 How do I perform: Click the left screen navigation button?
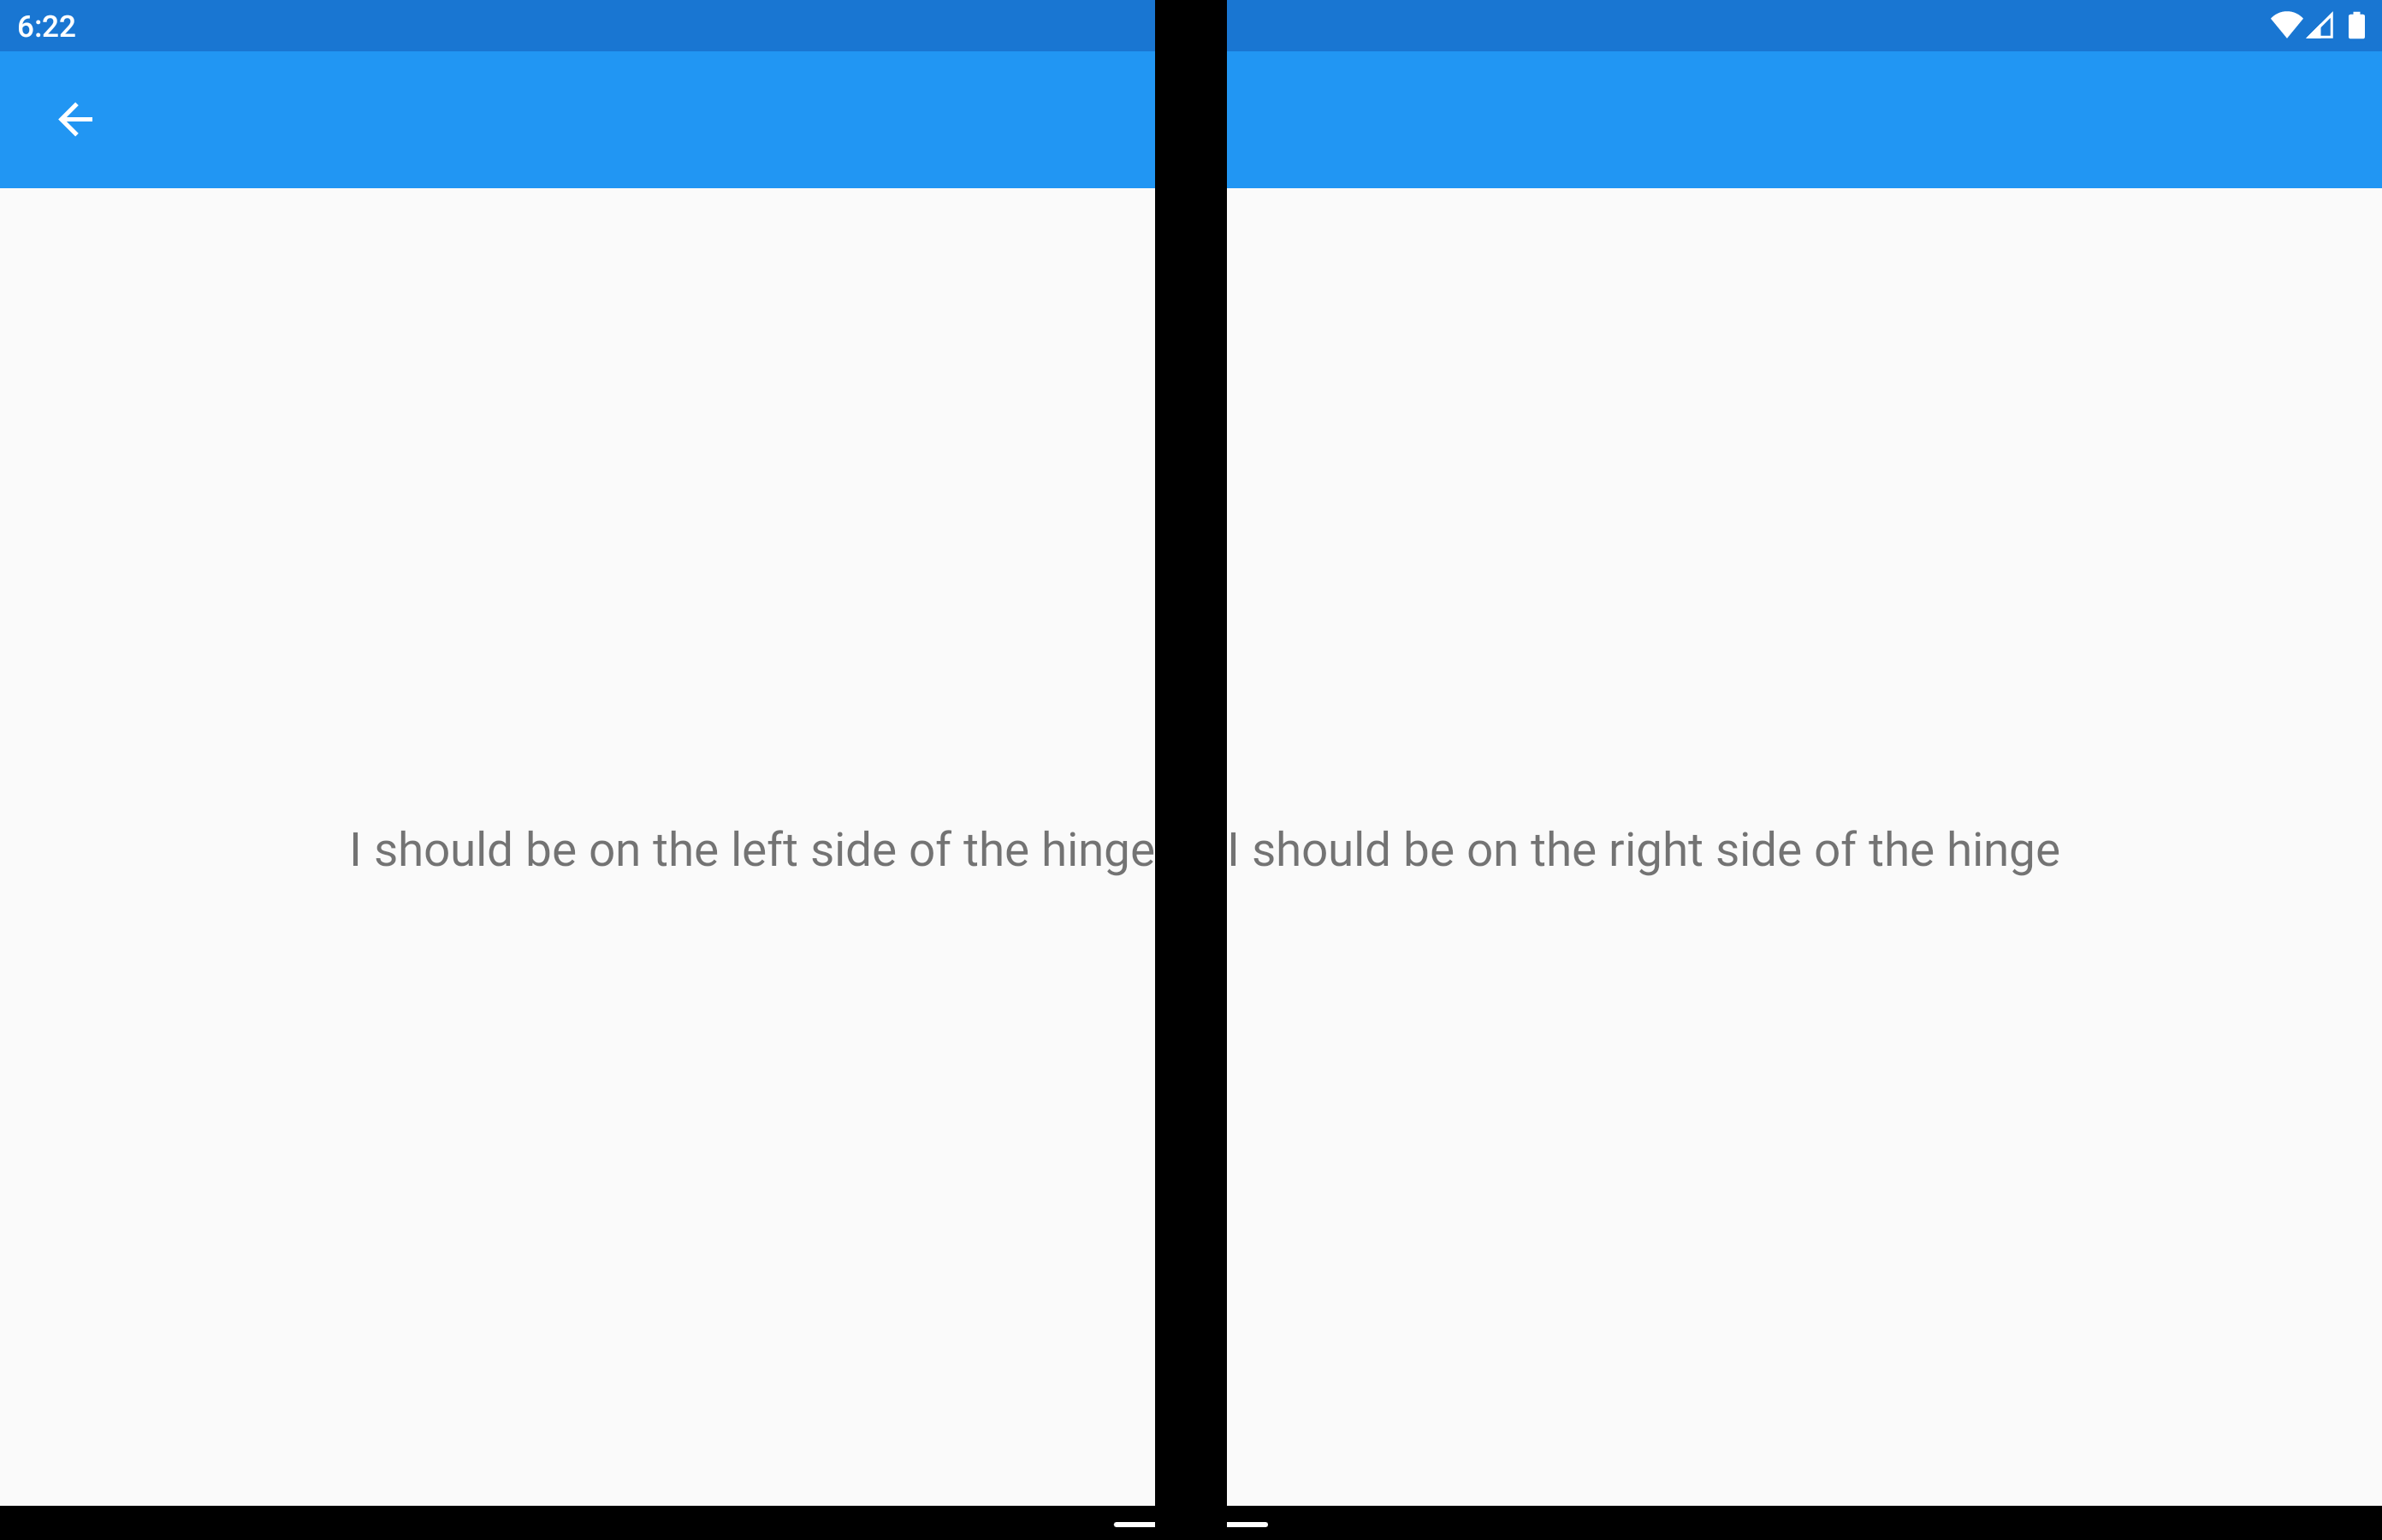coord(76,118)
